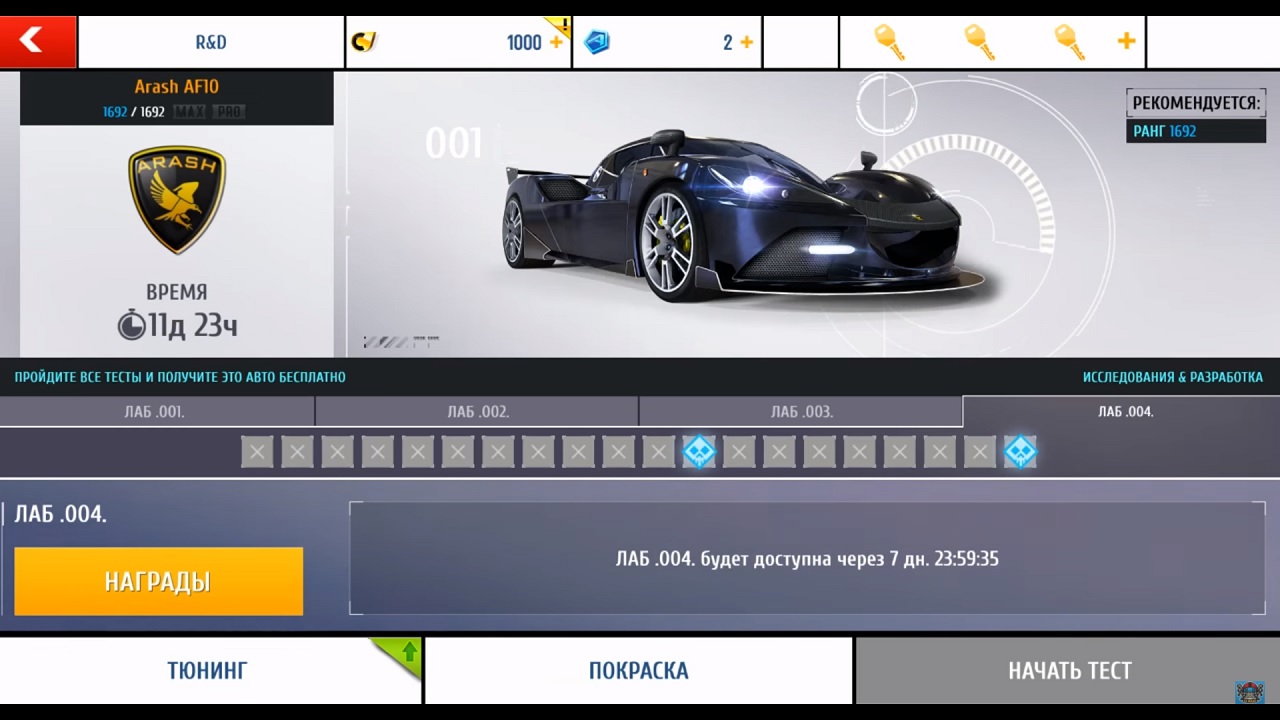Screen dimensions: 1280x720
Task: Open the ЛАБ .003. tab
Action: (x=801, y=412)
